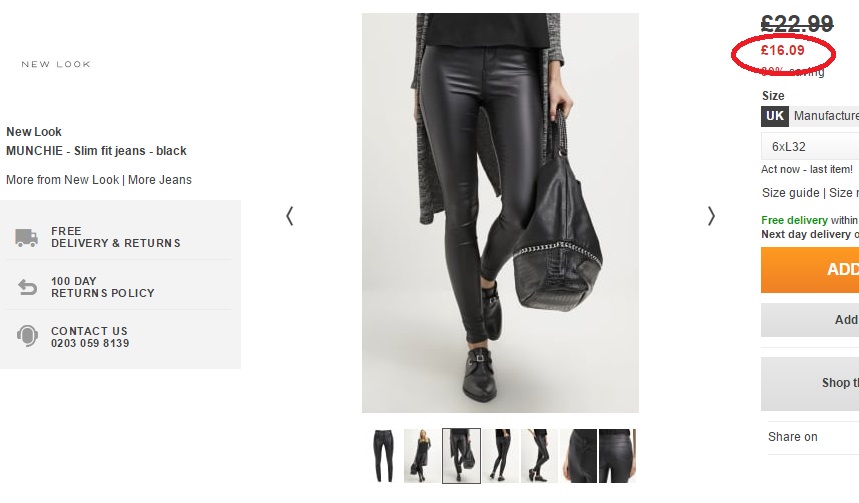Click the Shop the look button
The width and height of the screenshot is (859, 503).
(810, 384)
